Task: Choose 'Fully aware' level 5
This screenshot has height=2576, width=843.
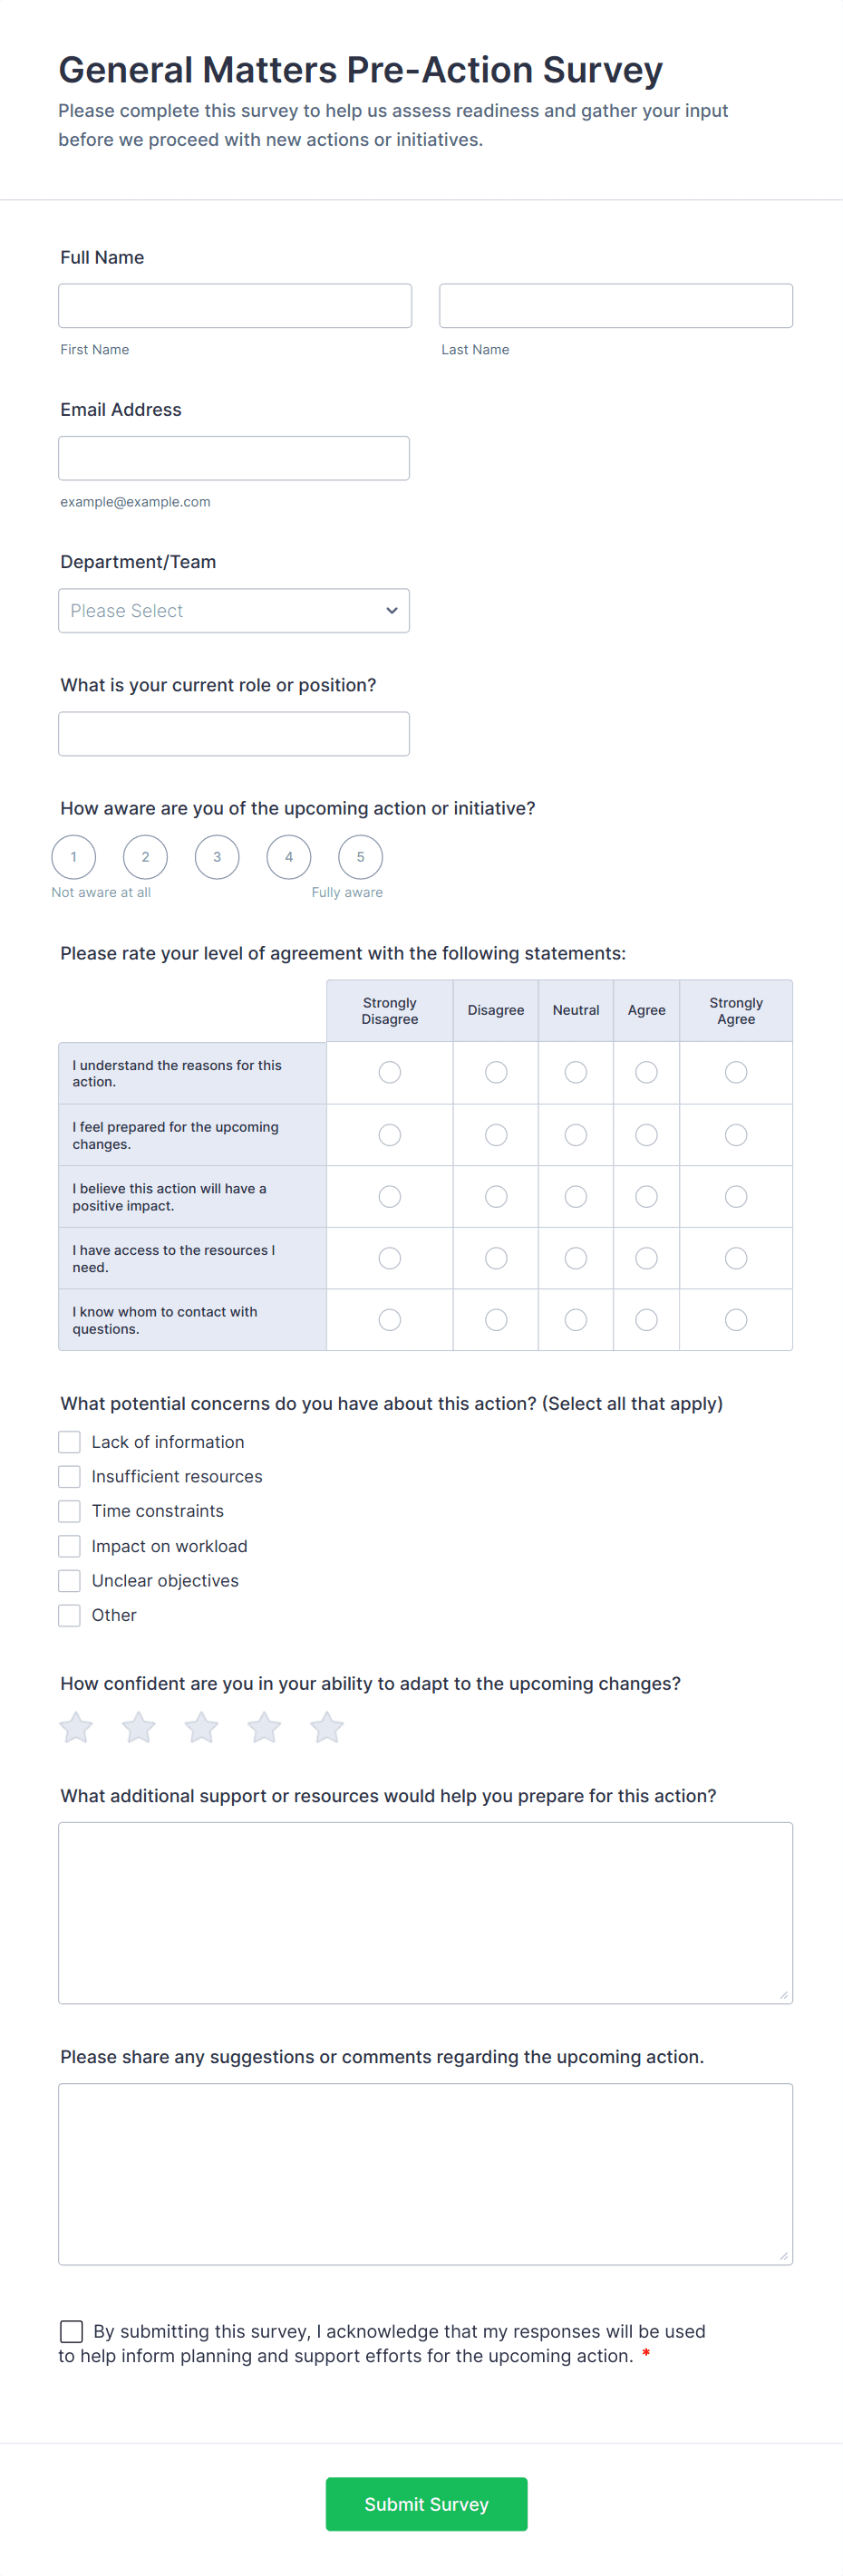Action: [360, 856]
